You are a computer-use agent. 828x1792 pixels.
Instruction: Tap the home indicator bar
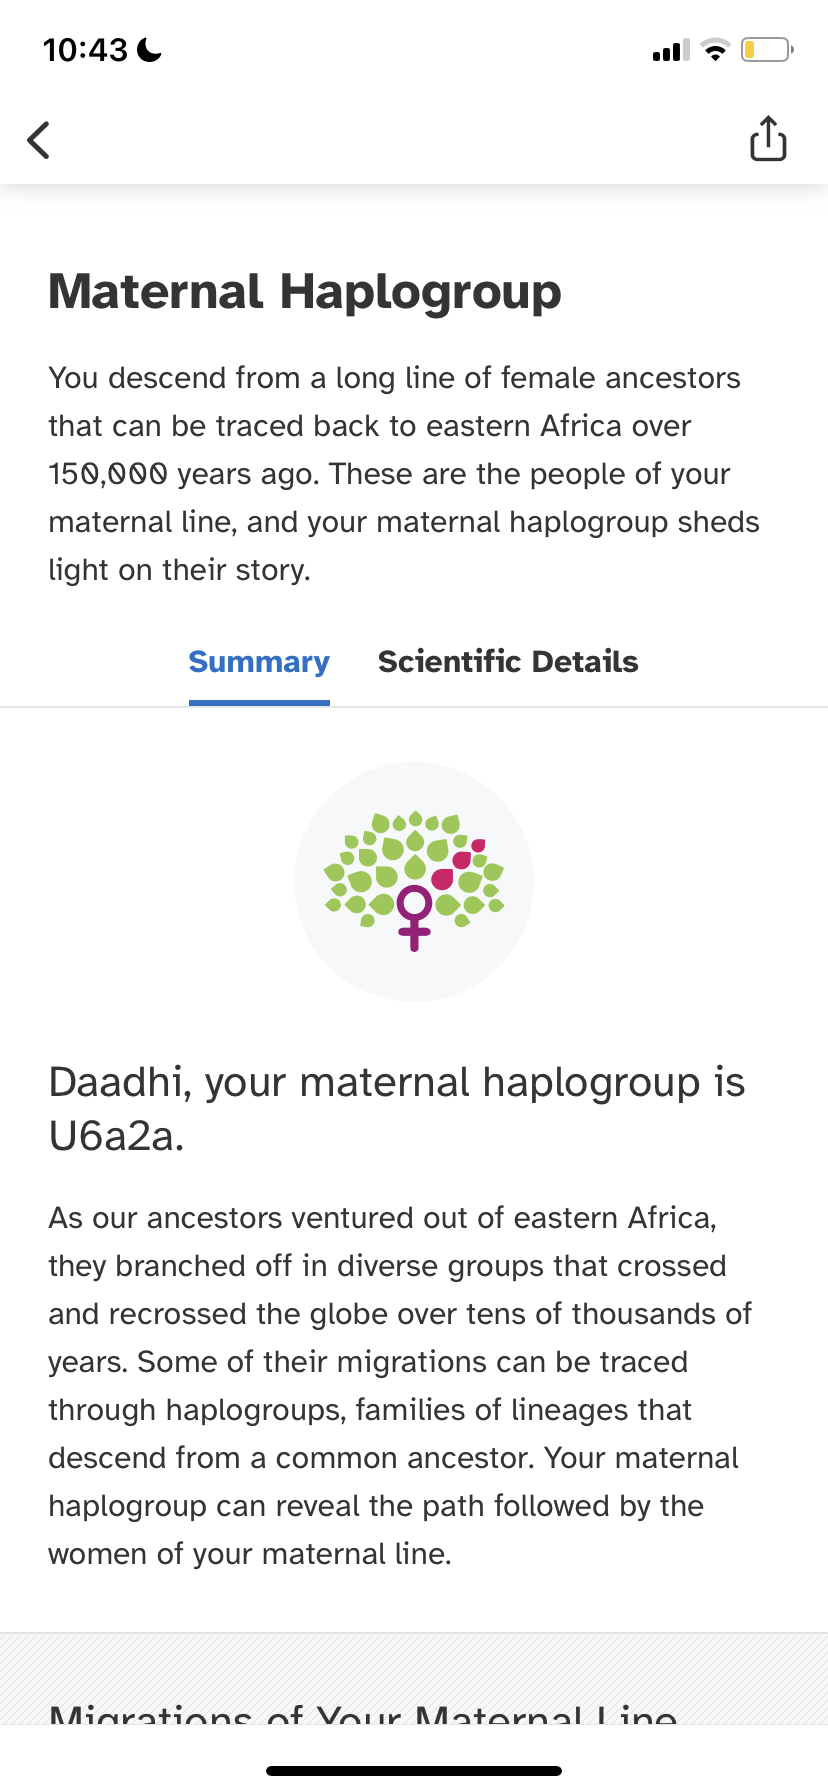414,1771
